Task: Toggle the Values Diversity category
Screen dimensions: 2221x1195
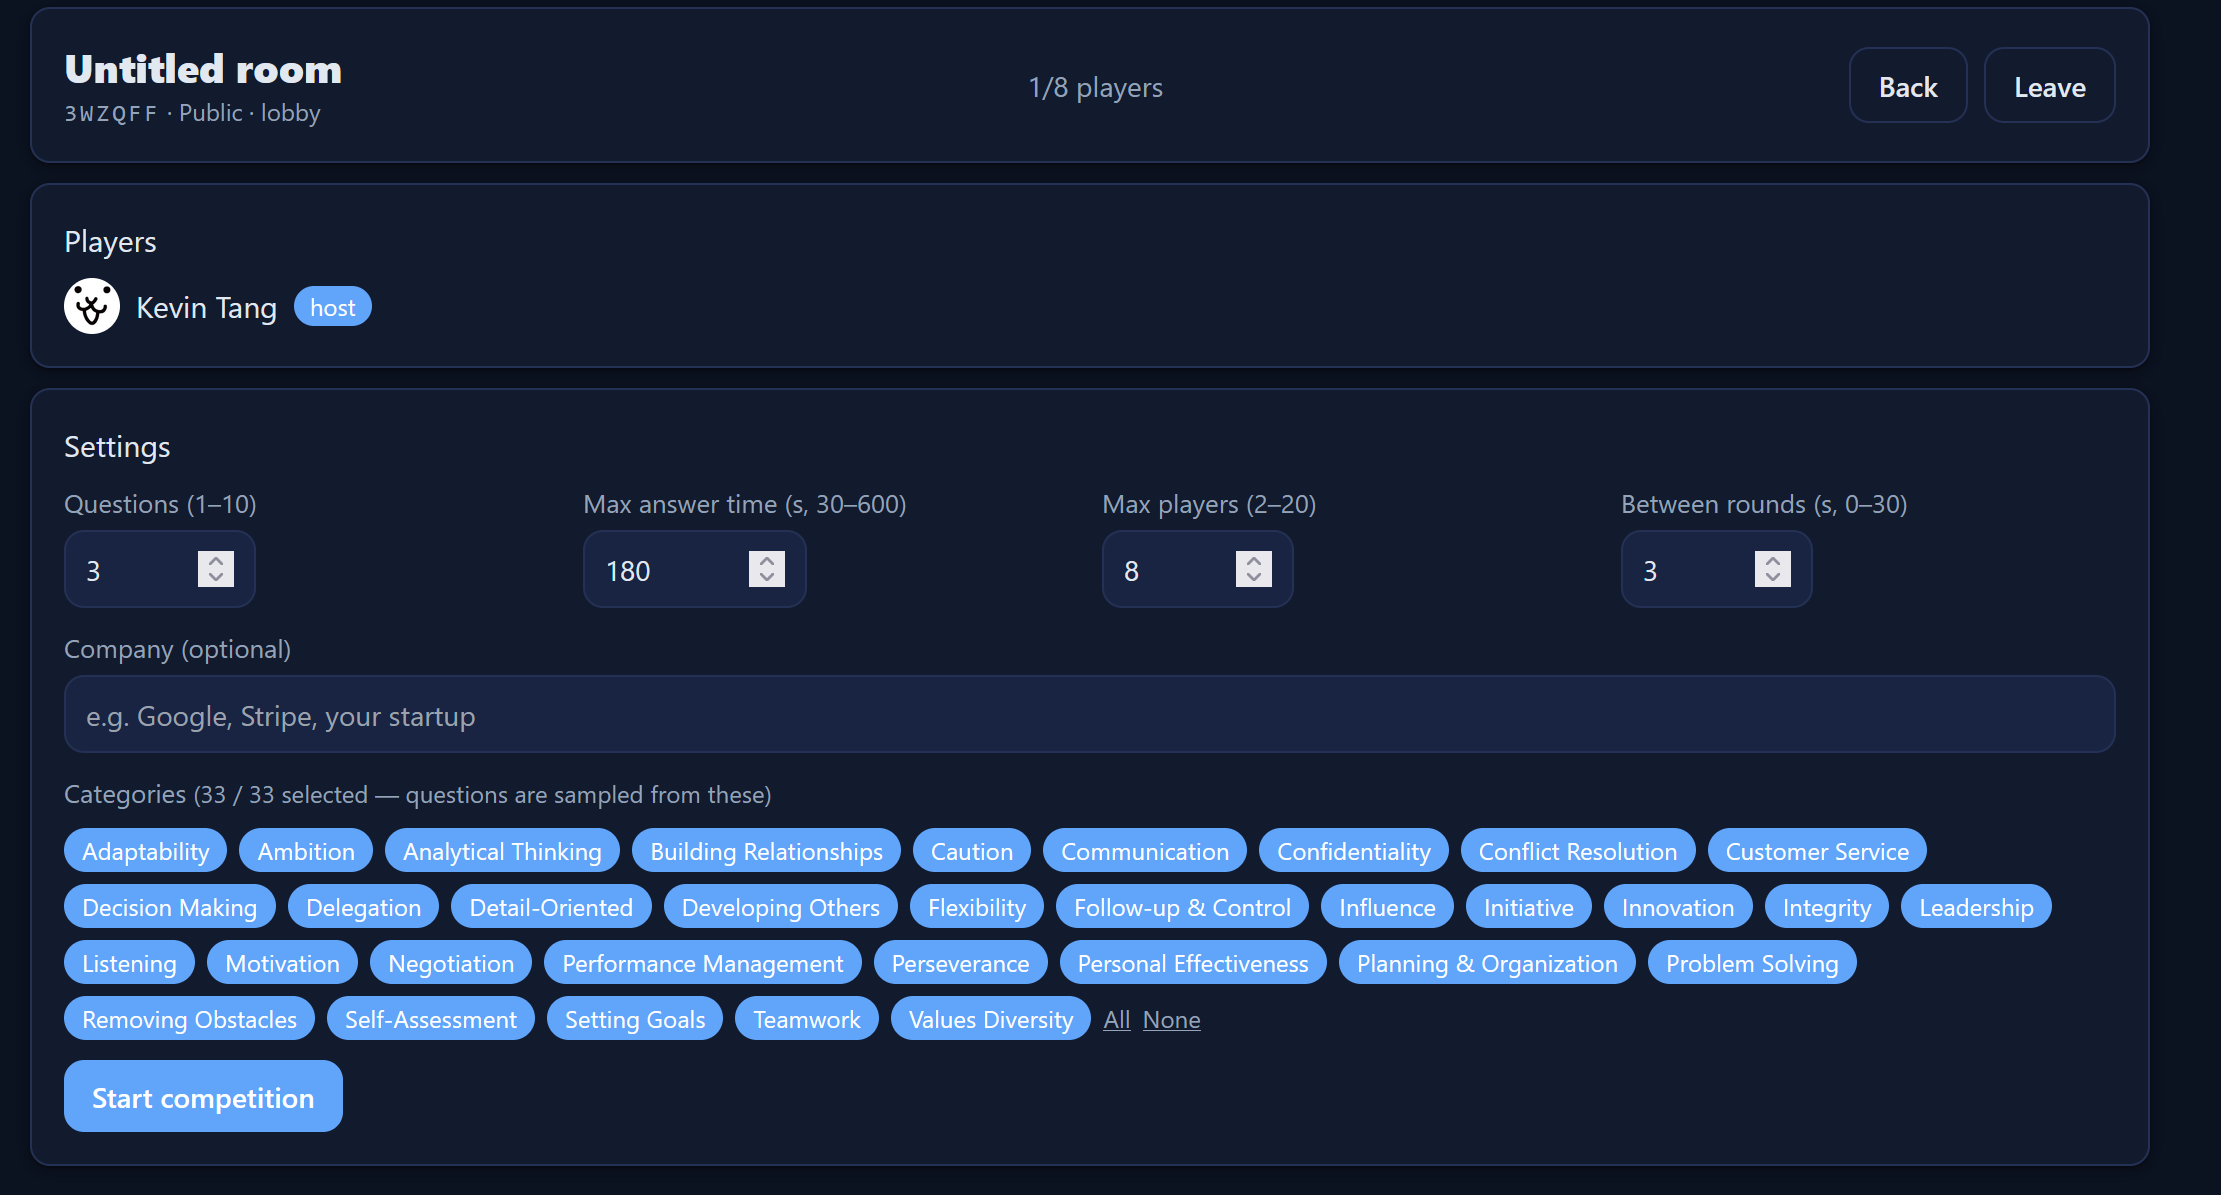Action: pyautogui.click(x=990, y=1019)
